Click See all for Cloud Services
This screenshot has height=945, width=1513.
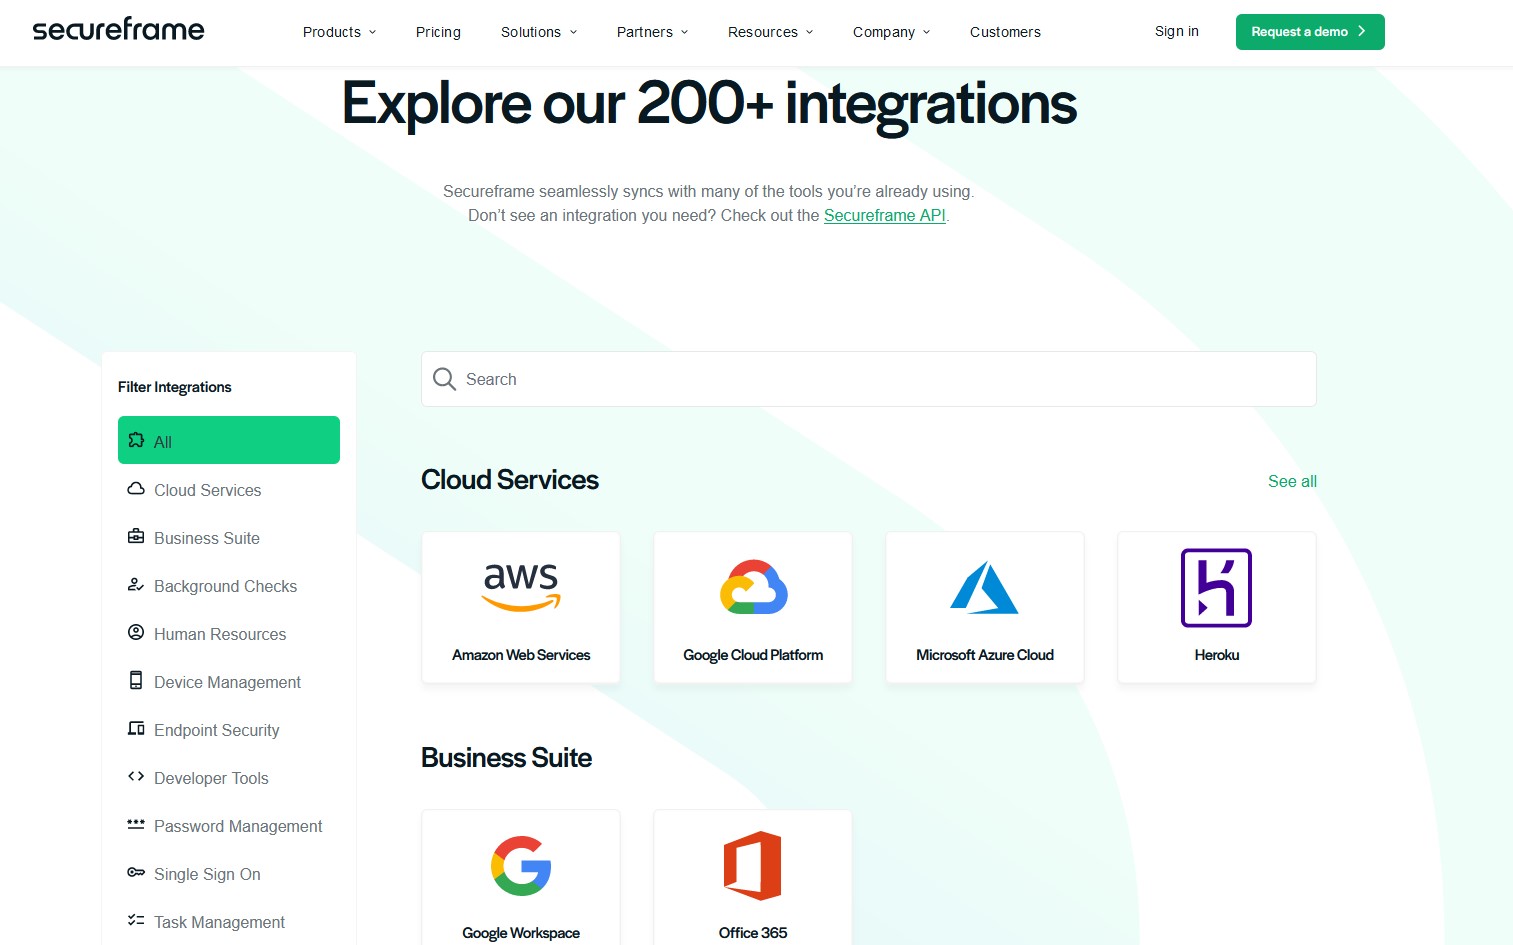coord(1292,481)
